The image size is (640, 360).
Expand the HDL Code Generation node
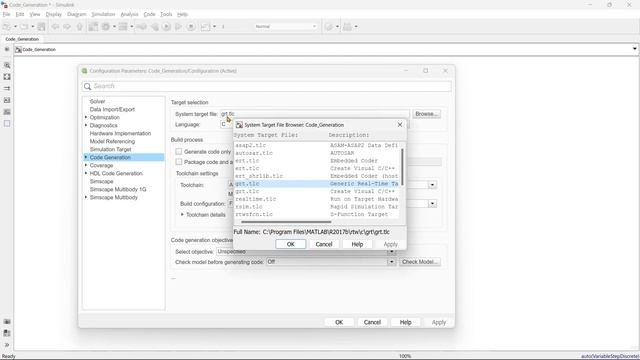point(86,173)
